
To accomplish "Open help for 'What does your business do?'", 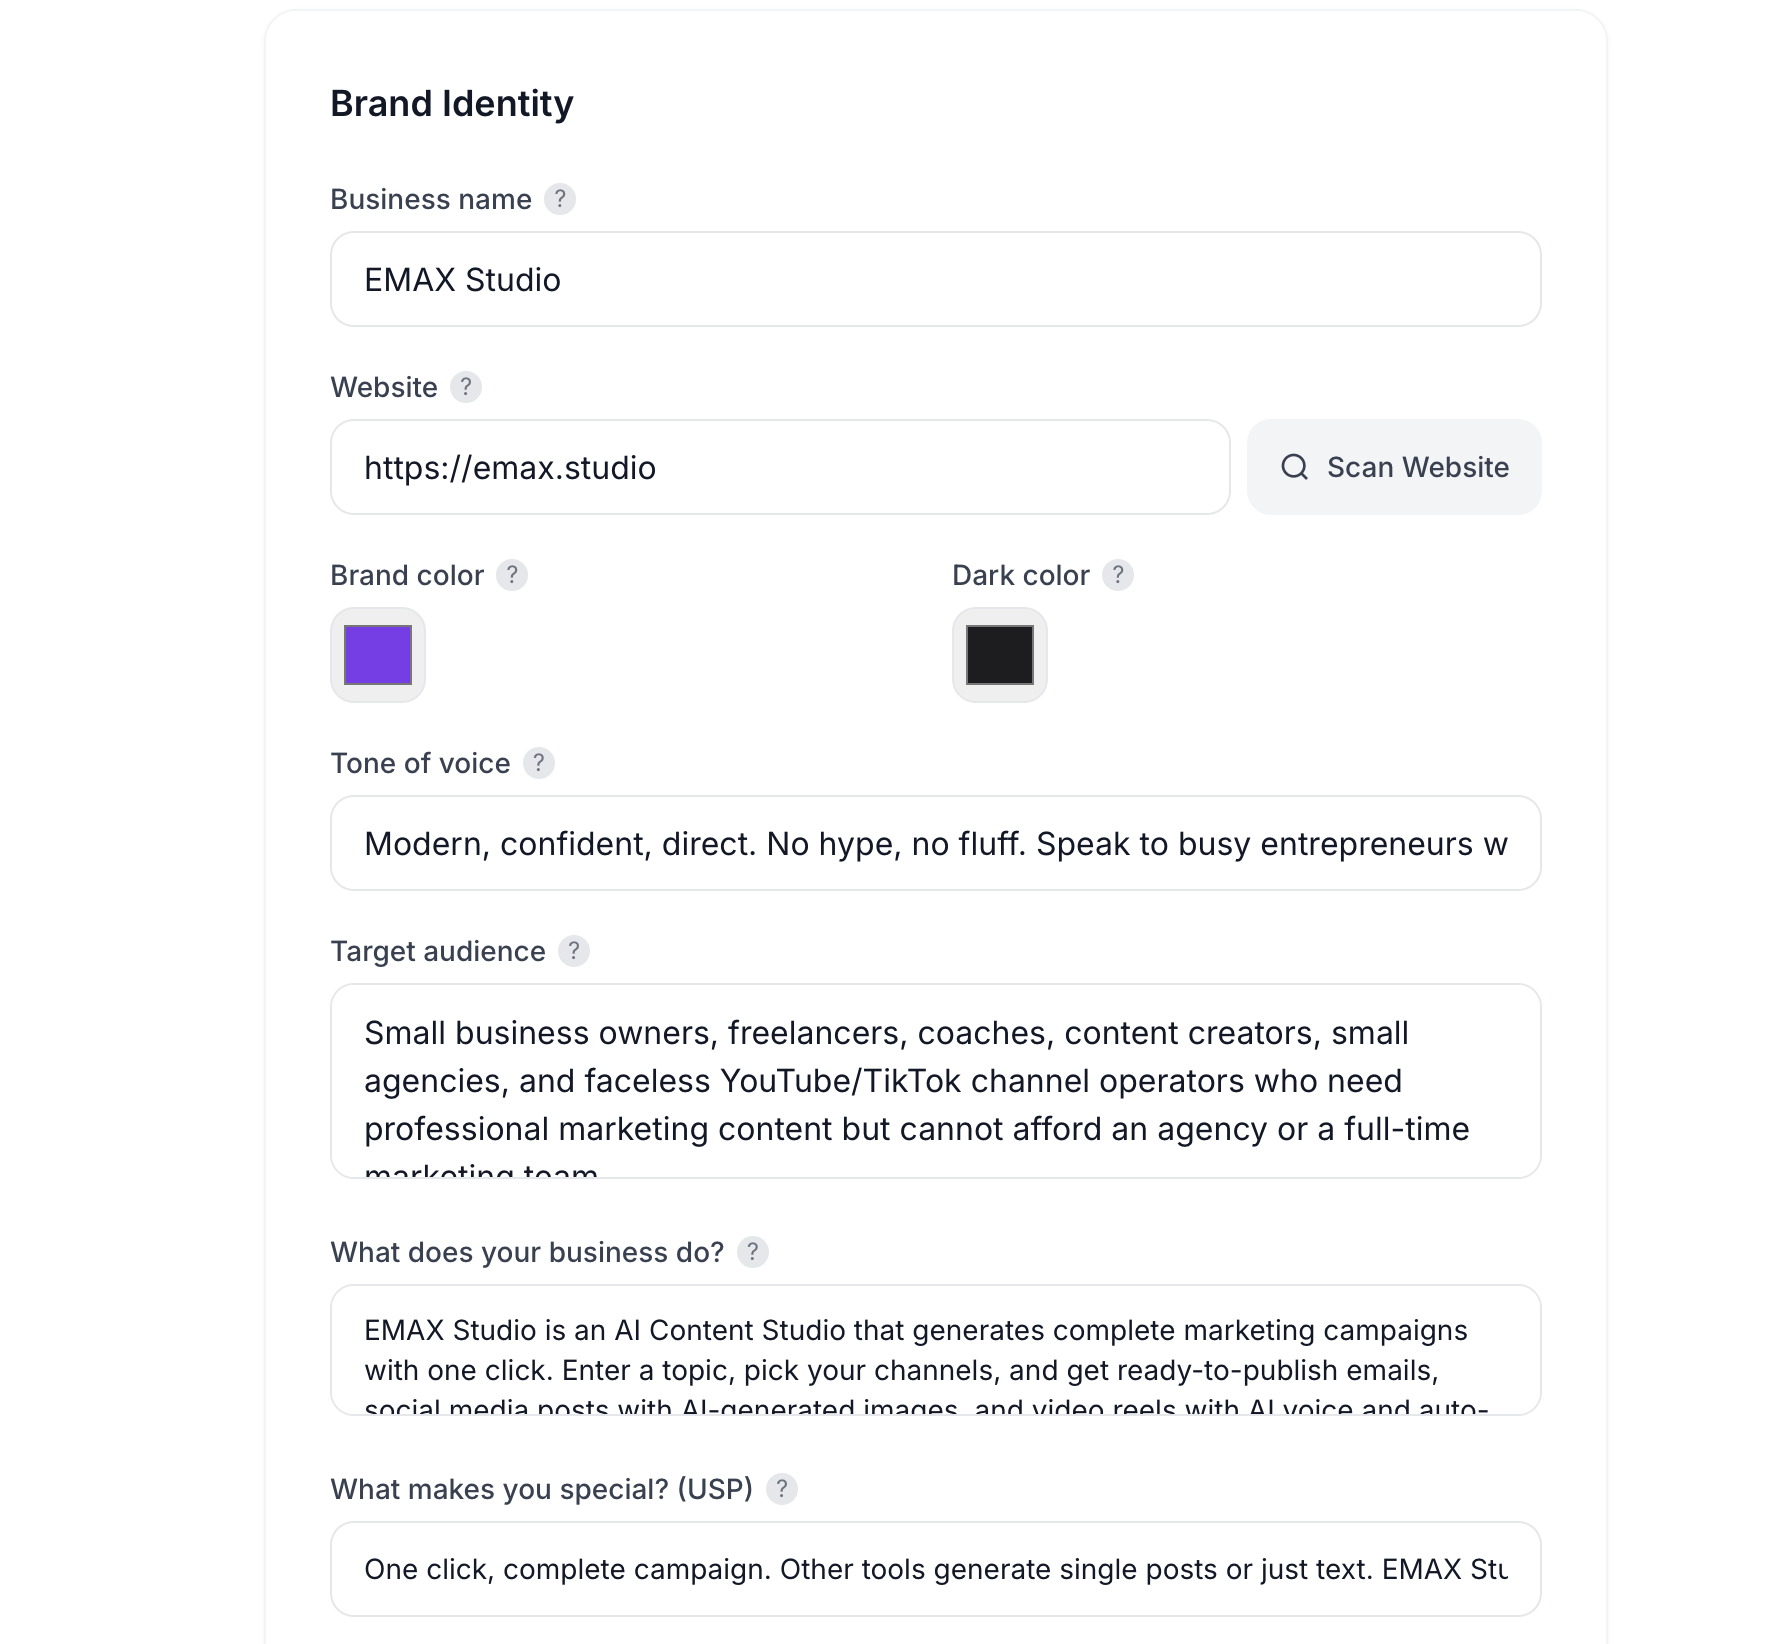I will click(753, 1252).
